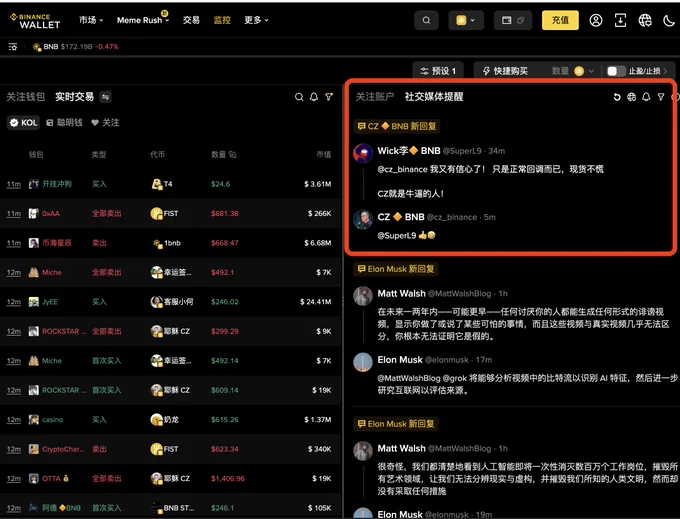Expand the 数量 amount dropdown
Image resolution: width=680 pixels, height=519 pixels.
tap(572, 71)
